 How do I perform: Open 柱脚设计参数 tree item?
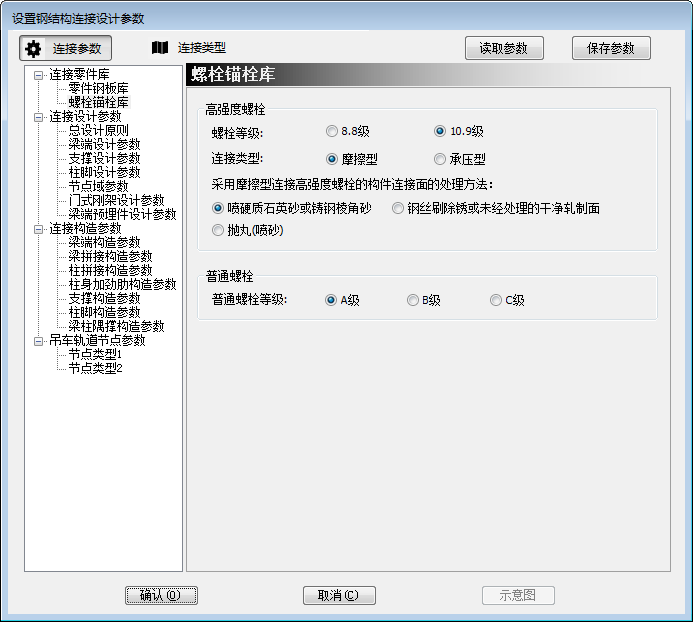(104, 173)
